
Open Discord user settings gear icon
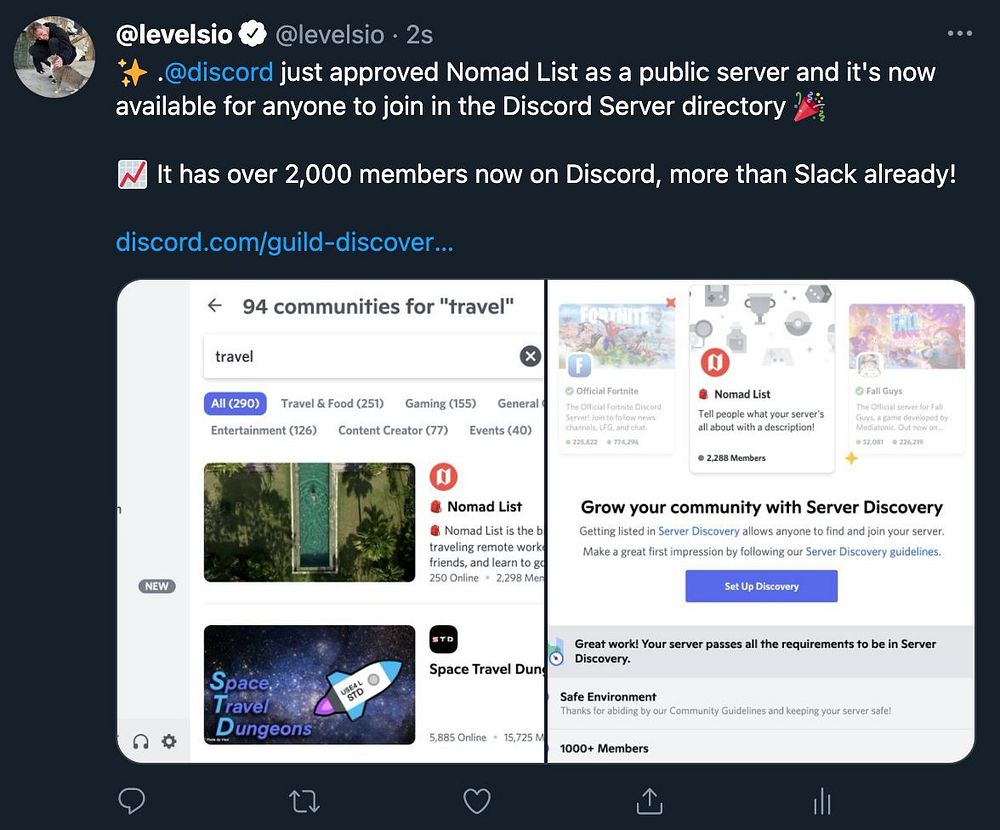tap(169, 741)
